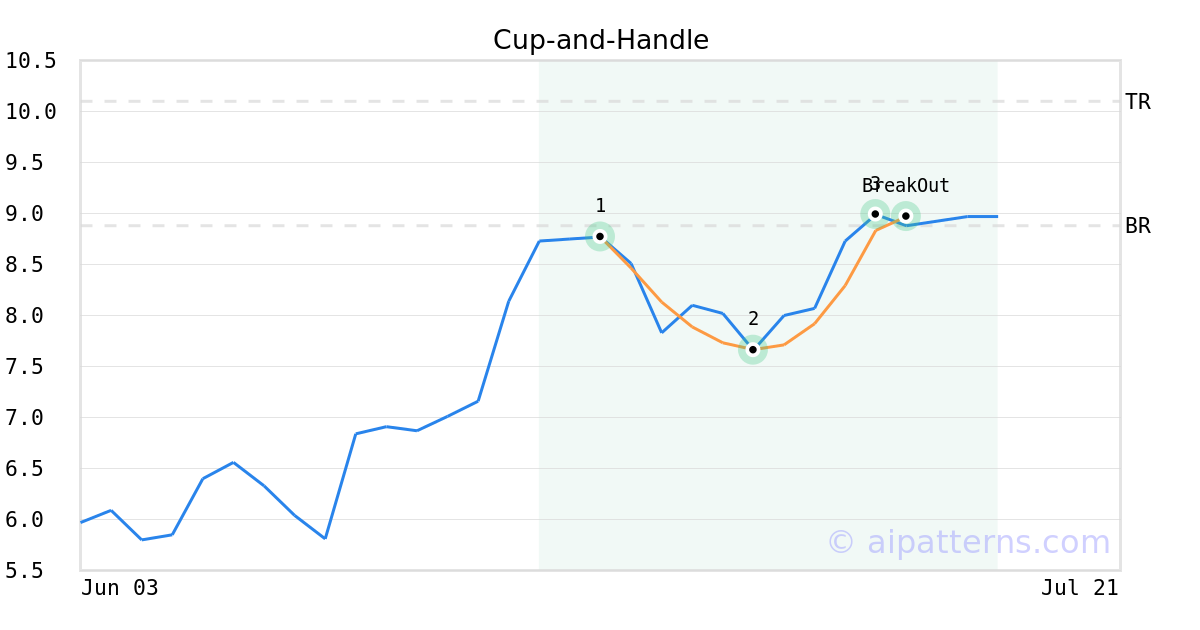The width and height of the screenshot is (1200, 630).
Task: Select the BreakOut point marker
Action: coord(906,216)
